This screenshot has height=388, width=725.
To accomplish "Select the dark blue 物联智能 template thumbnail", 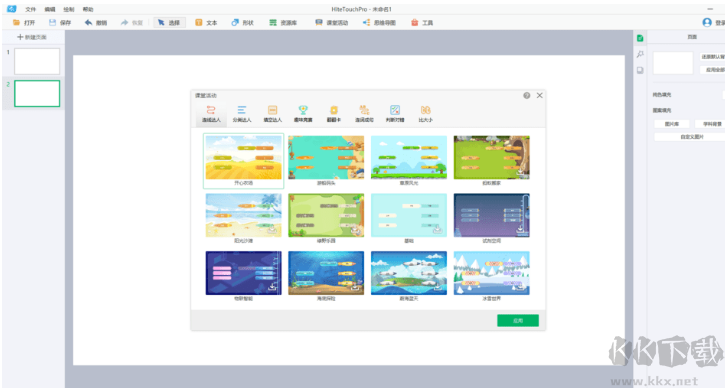I will pos(244,273).
